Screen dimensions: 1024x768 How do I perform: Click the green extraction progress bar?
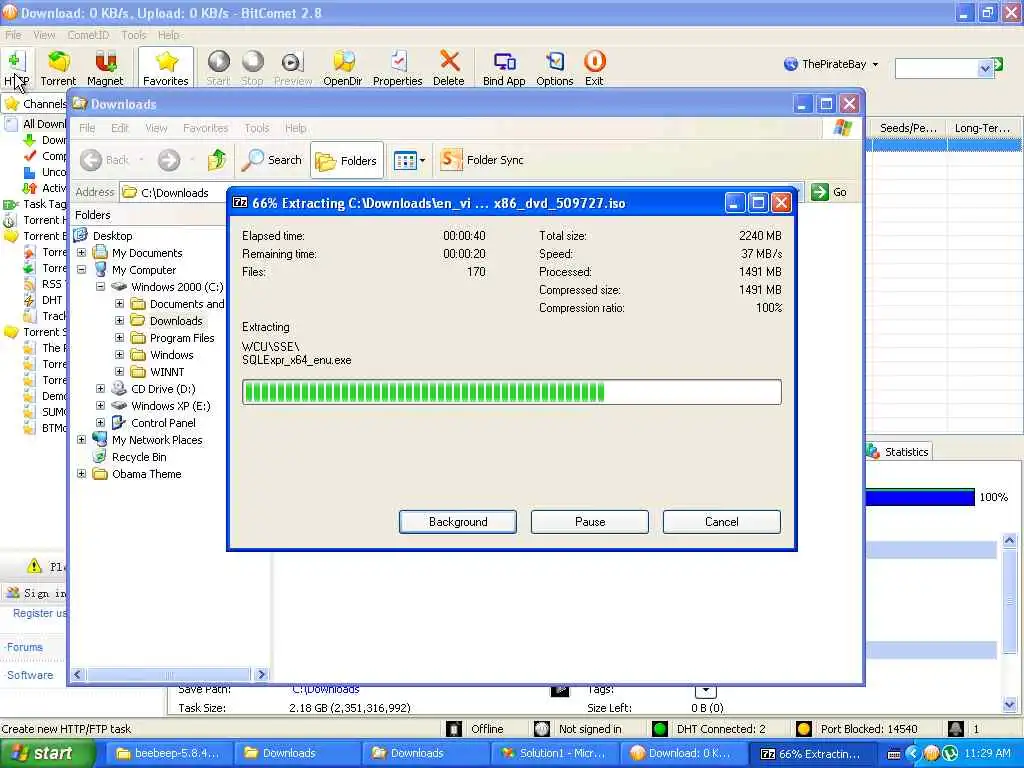coord(512,392)
